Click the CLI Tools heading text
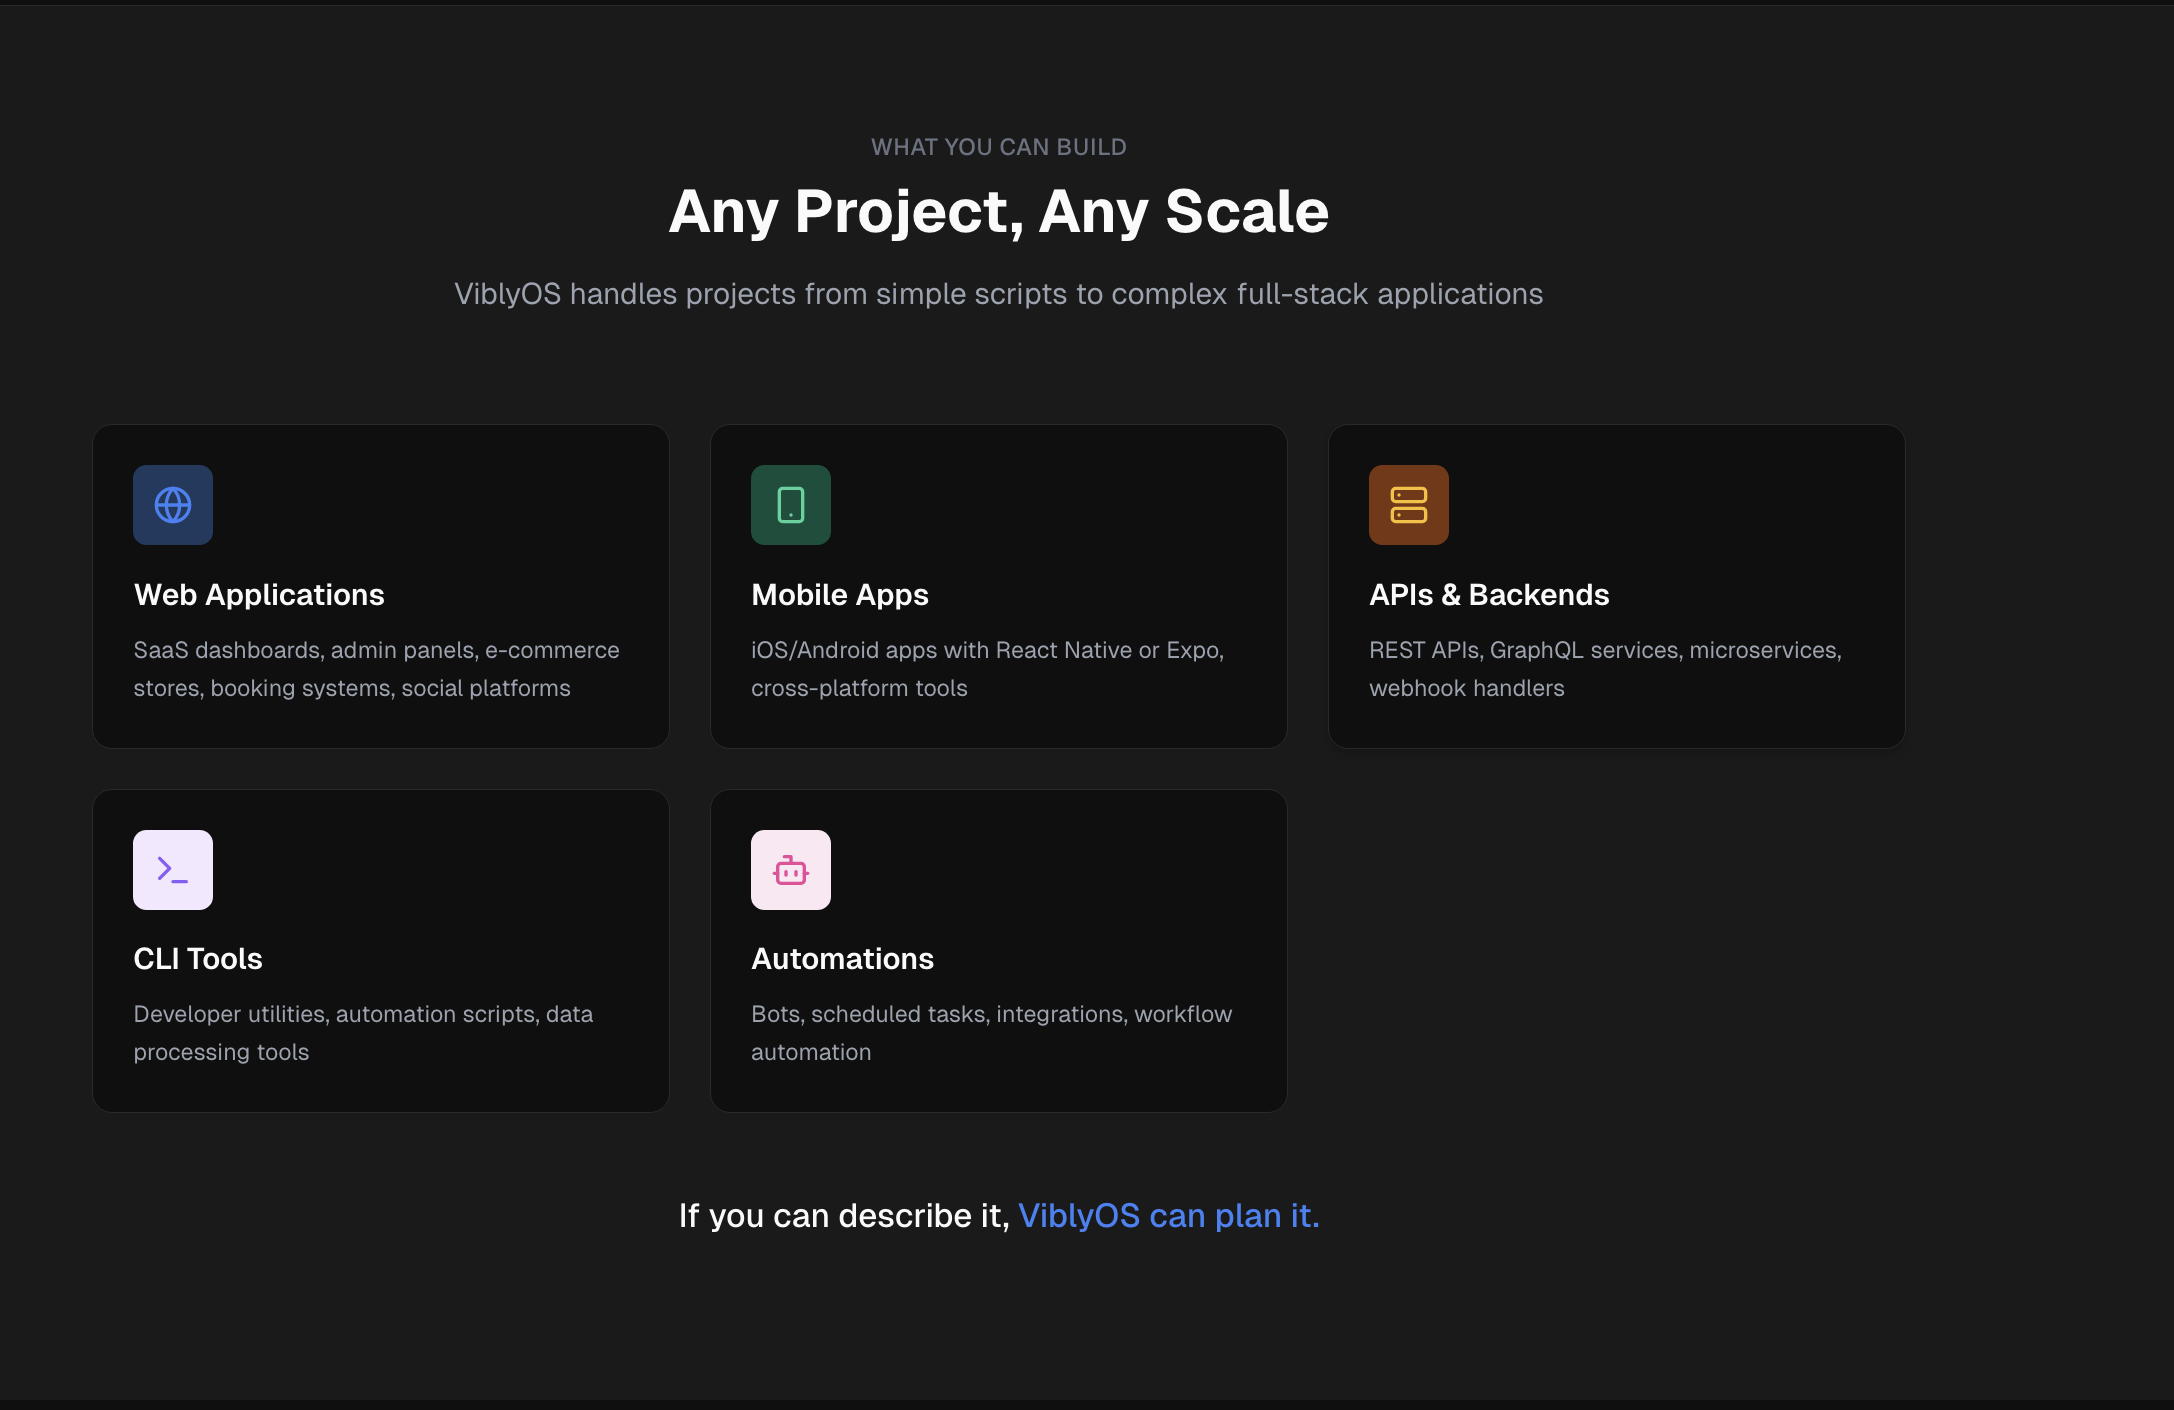This screenshot has width=2174, height=1410. [197, 958]
